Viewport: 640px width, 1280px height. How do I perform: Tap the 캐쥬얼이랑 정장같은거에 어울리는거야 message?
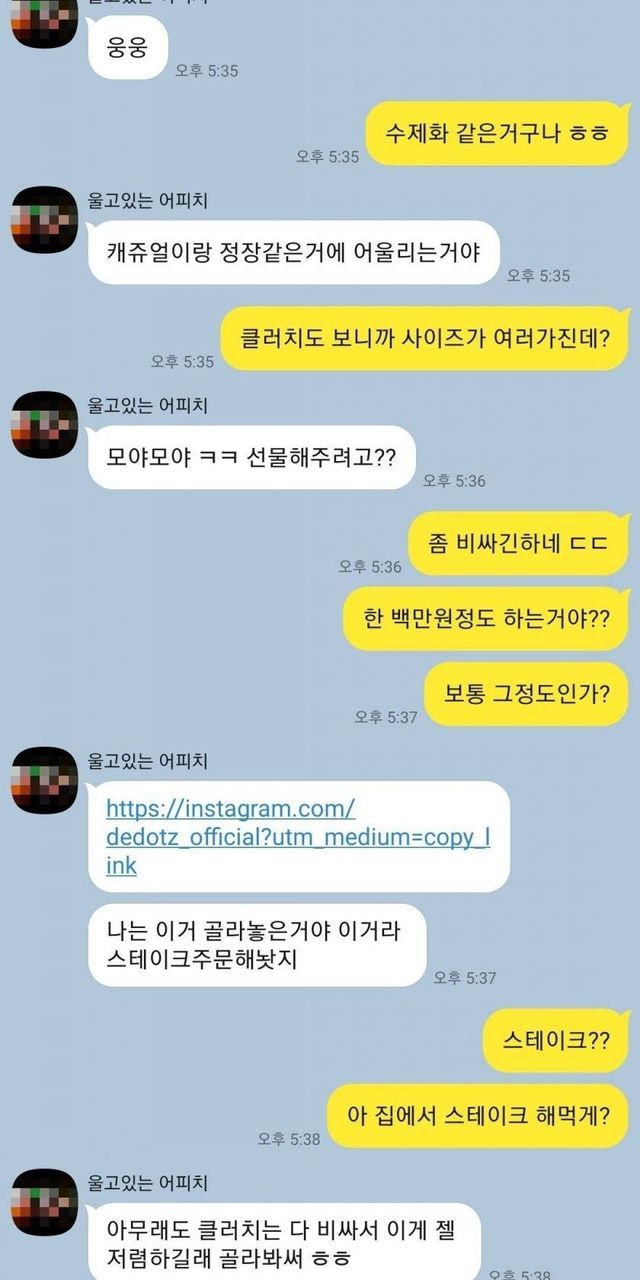(x=293, y=252)
